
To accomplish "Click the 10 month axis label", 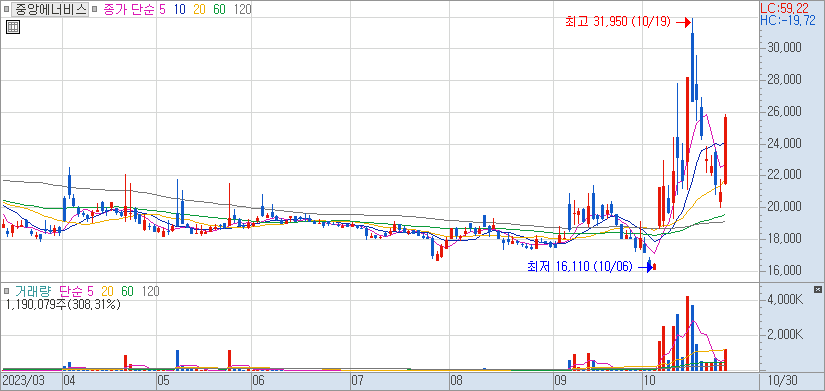I will point(649,379).
